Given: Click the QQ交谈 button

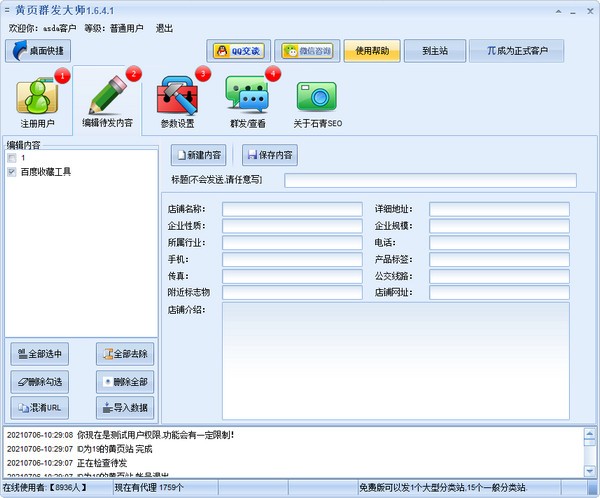Looking at the screenshot, I should [238, 51].
